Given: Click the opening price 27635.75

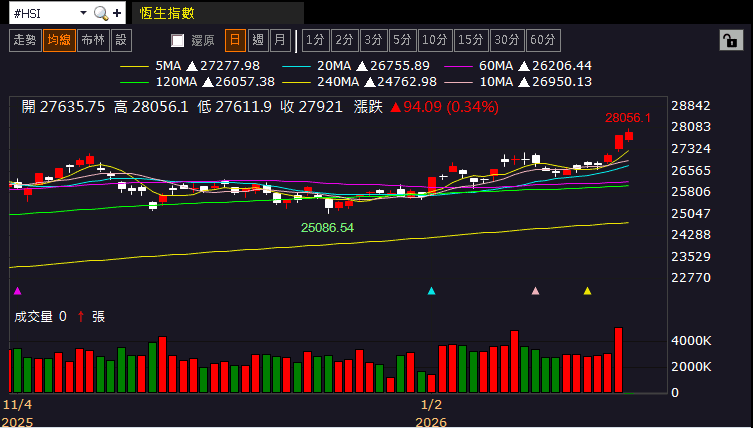Looking at the screenshot, I should pos(73,107).
